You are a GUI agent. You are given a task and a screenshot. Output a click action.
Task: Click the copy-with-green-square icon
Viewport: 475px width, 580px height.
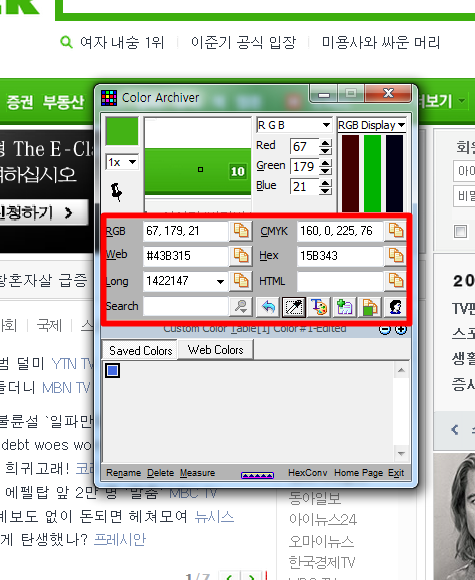click(x=370, y=307)
